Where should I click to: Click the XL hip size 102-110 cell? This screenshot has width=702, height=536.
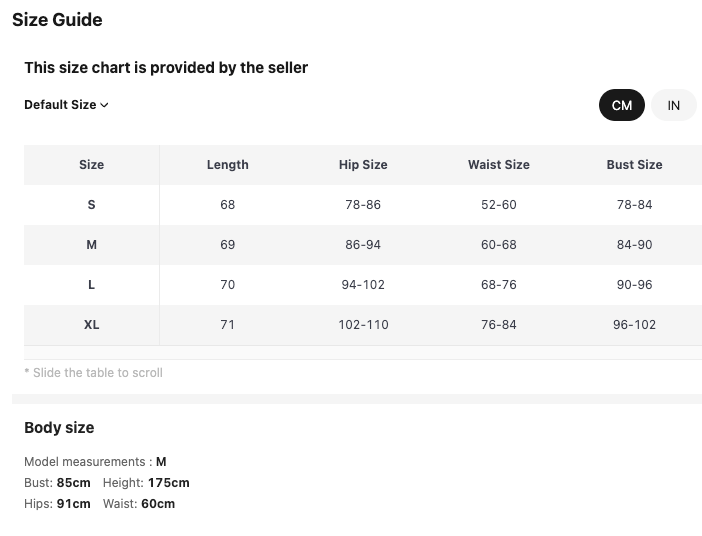pyautogui.click(x=363, y=325)
